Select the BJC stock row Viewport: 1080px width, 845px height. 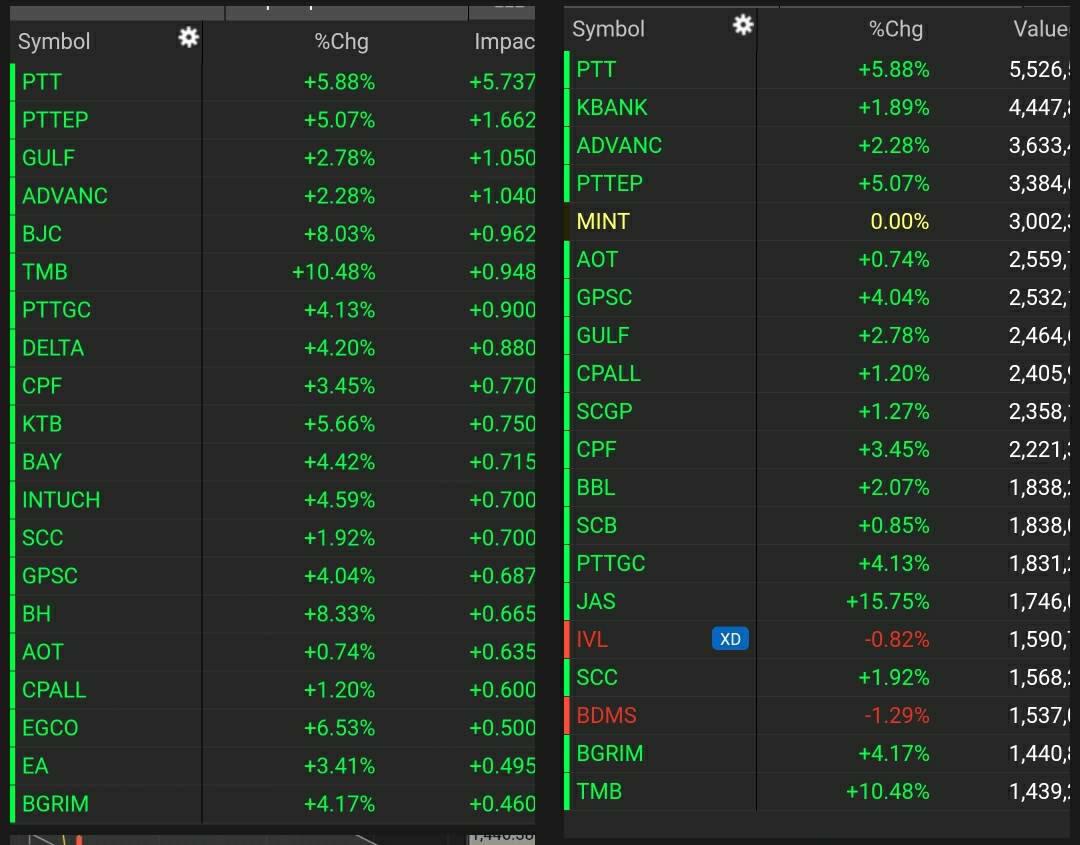point(42,234)
